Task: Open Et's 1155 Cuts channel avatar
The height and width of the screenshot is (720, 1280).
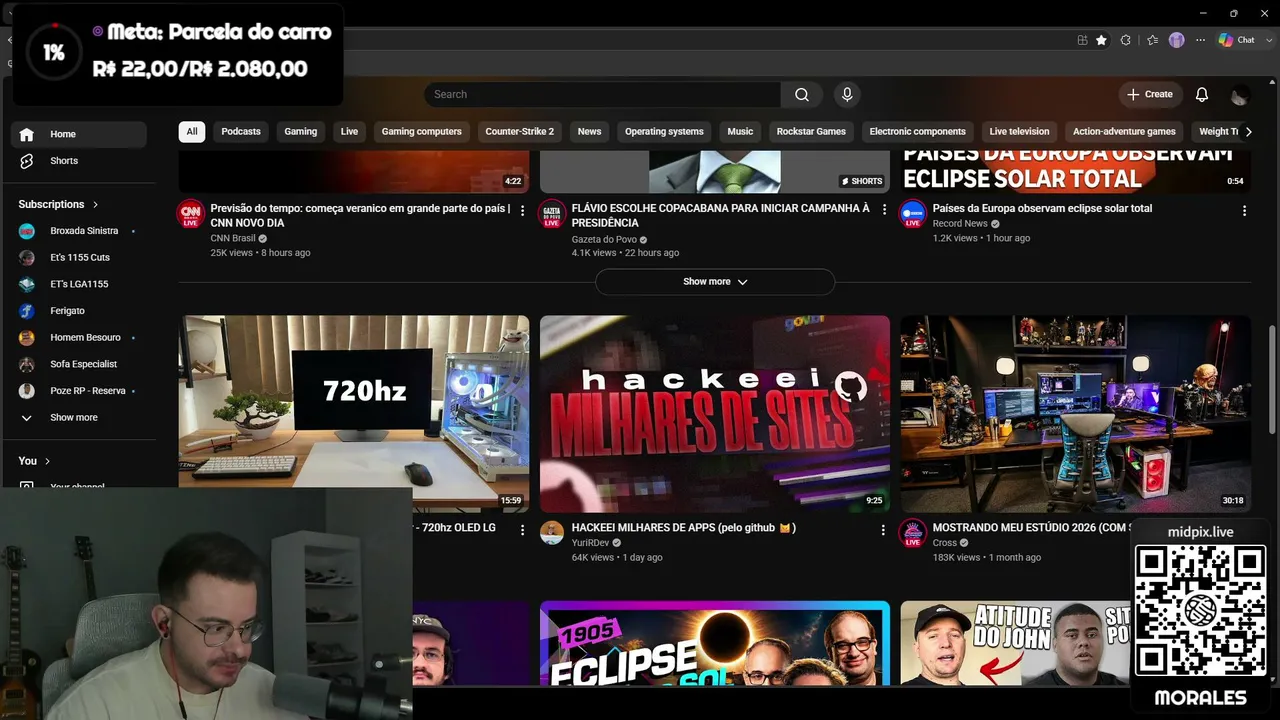Action: [27, 257]
